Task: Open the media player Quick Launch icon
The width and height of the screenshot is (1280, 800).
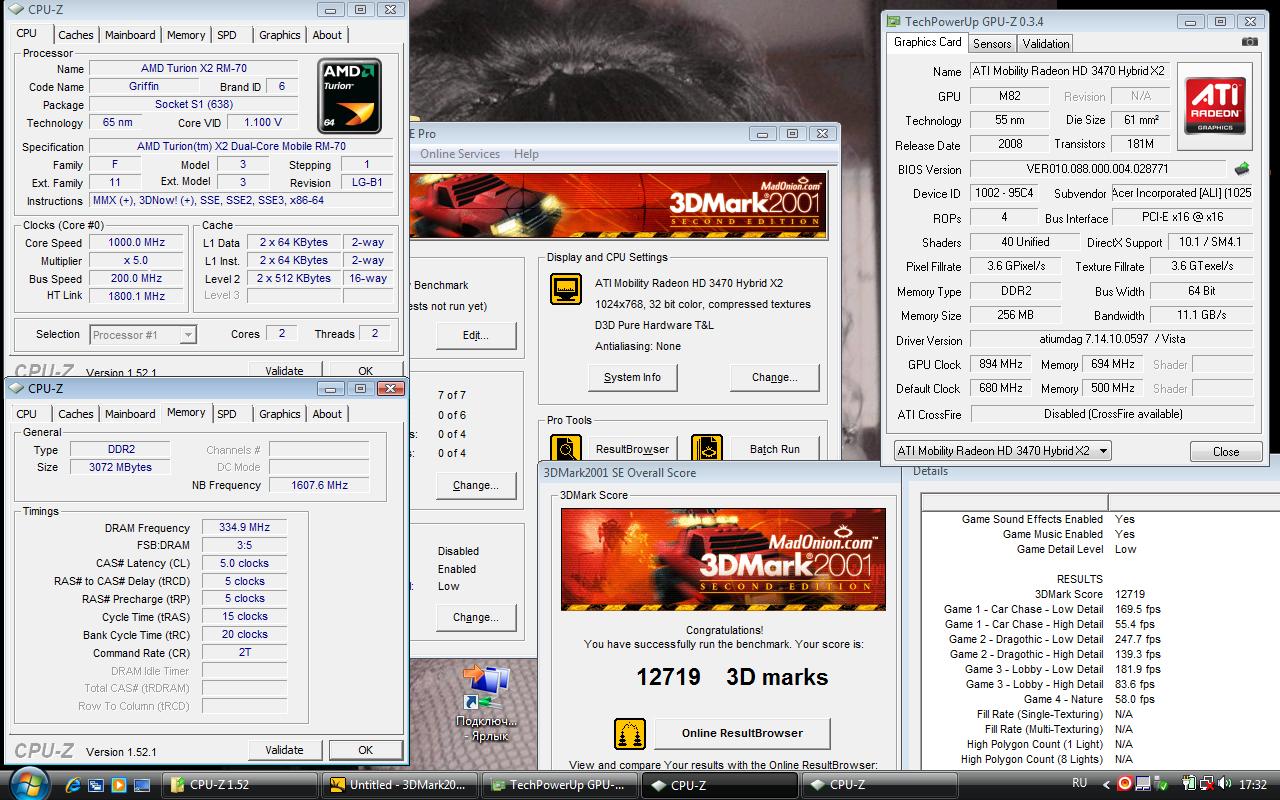Action: click(x=120, y=785)
